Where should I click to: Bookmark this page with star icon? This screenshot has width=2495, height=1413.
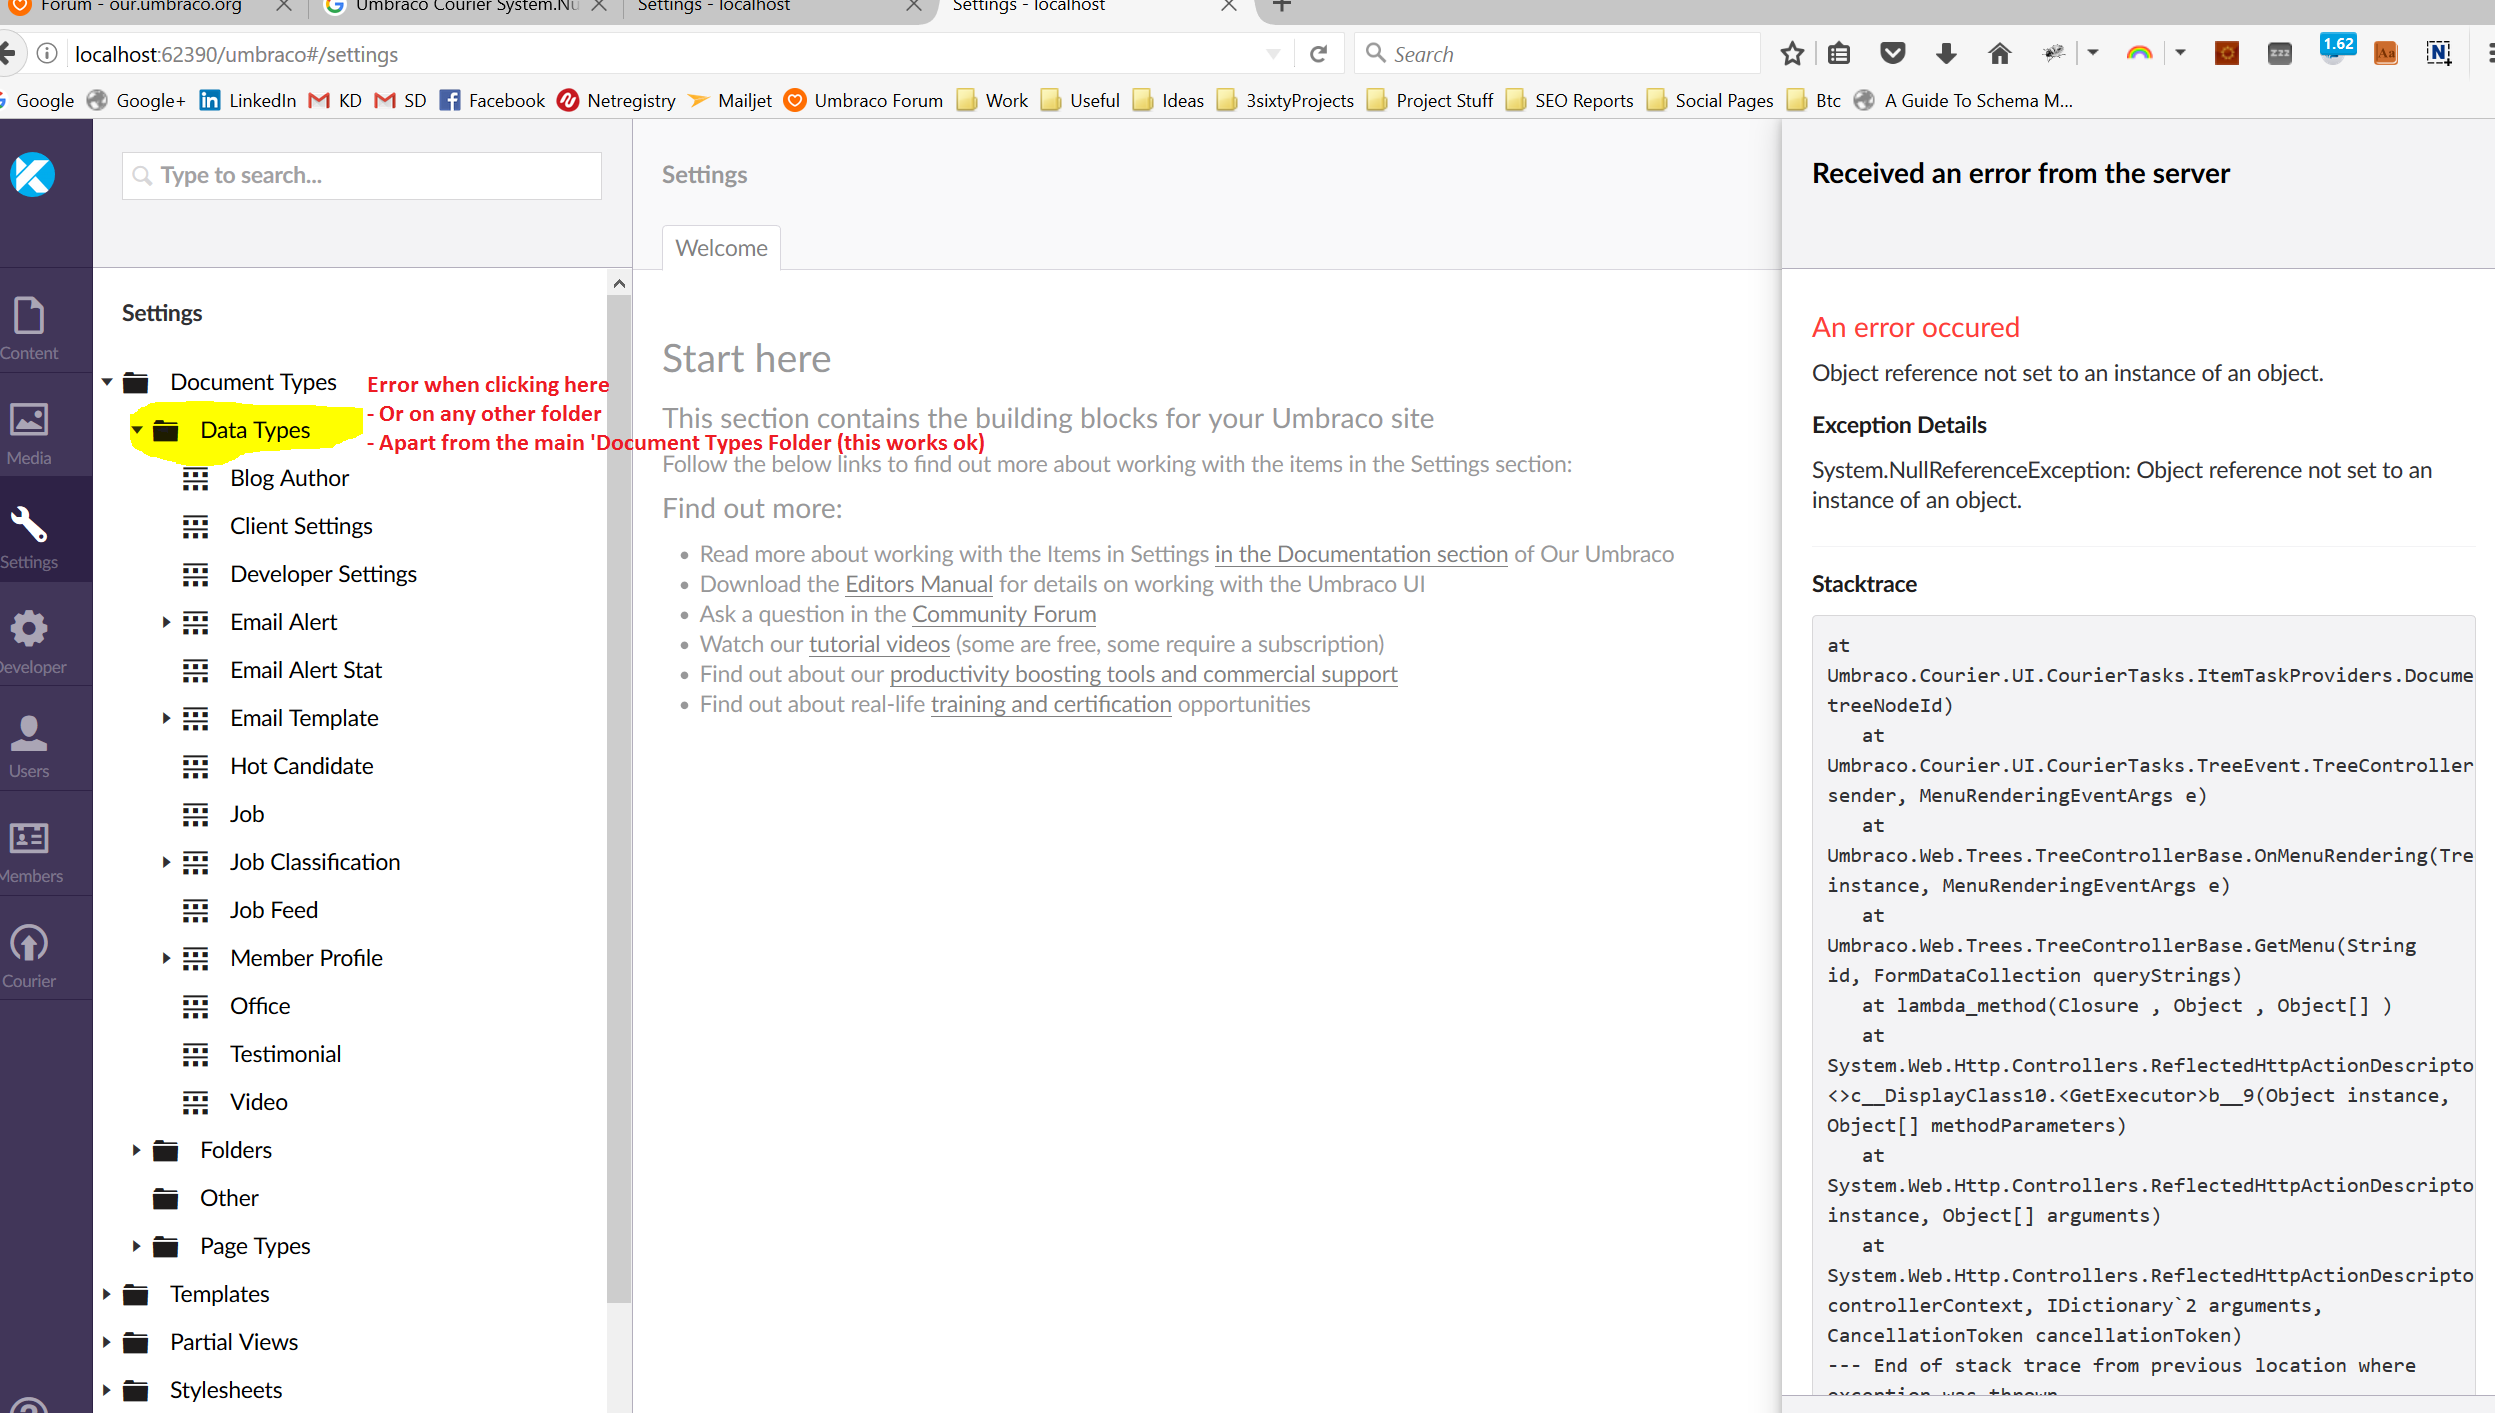1792,53
